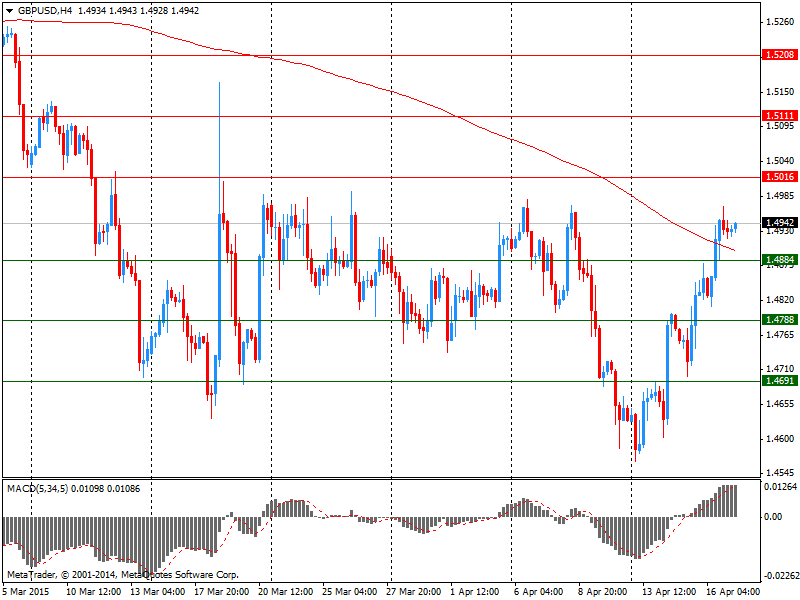Click the 1.5208 red resistance level label
The height and width of the screenshot is (600, 800).
780,55
